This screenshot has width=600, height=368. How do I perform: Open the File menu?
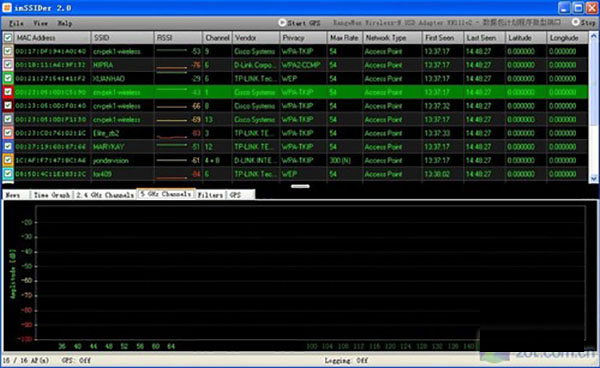coord(16,23)
